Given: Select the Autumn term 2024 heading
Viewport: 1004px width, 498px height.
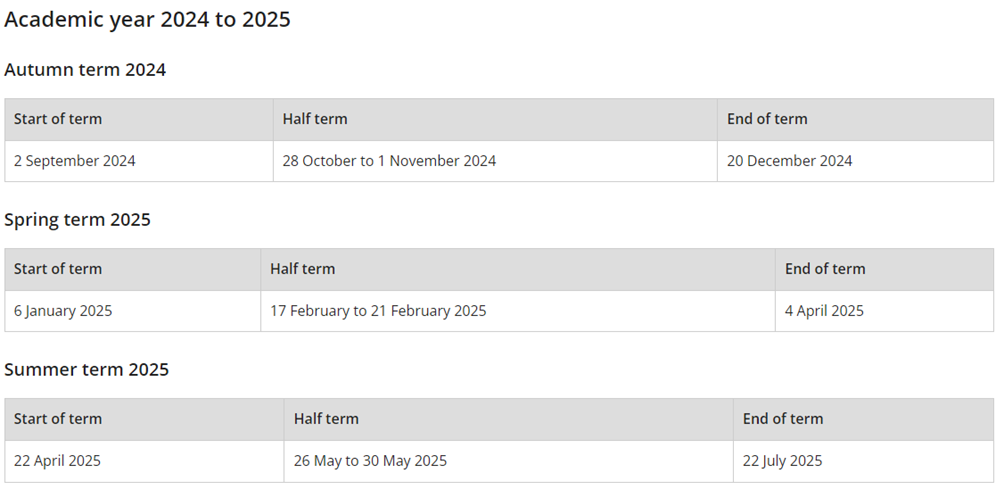Looking at the screenshot, I should pos(85,69).
